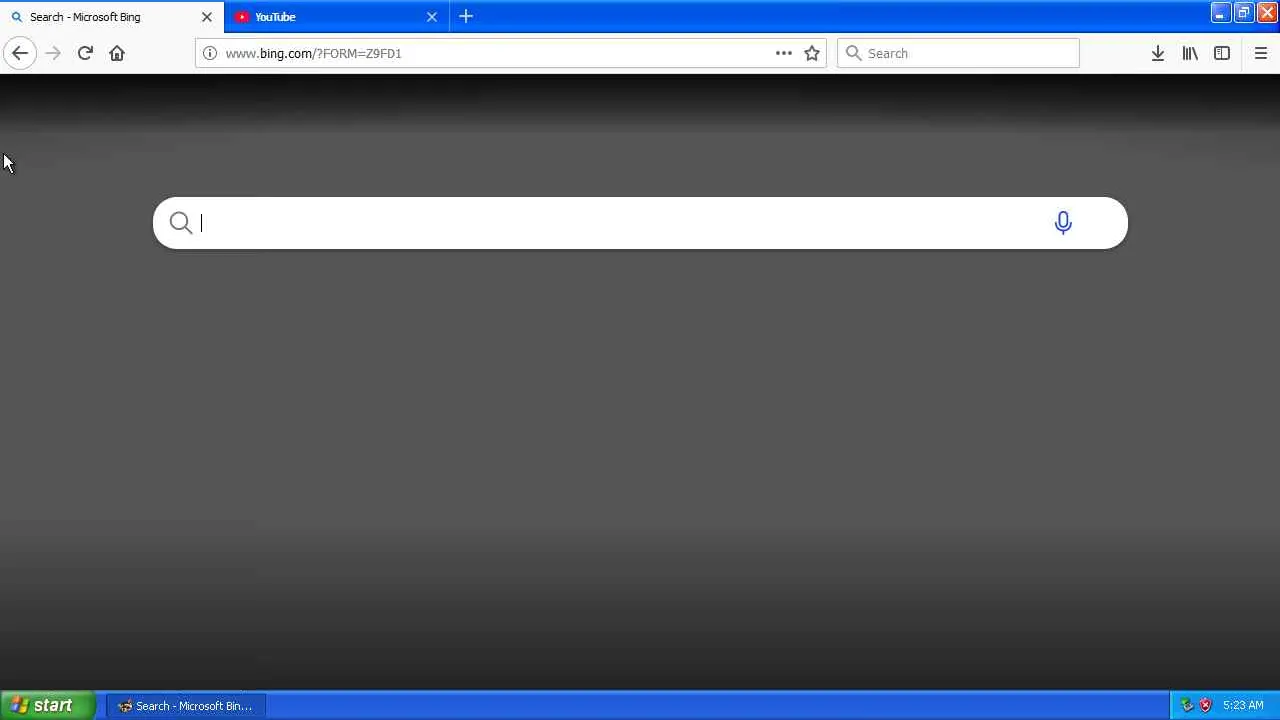Click the 5:23 AM taskbar clock

point(1243,706)
